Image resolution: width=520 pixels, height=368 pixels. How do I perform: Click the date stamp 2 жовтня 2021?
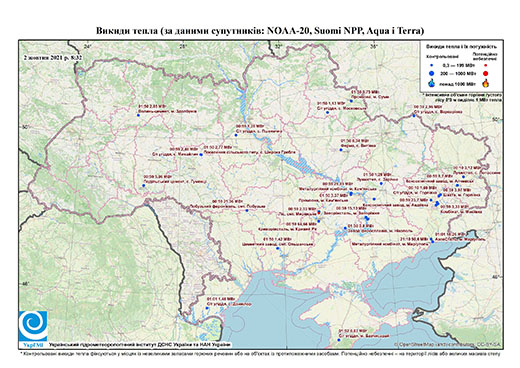(x=53, y=57)
